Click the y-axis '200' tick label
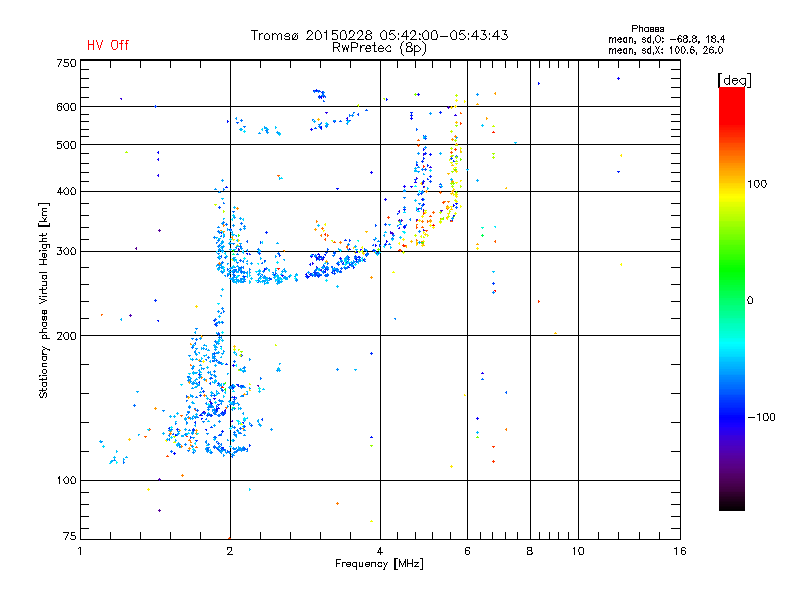Image resolution: width=800 pixels, height=600 pixels. 66,336
